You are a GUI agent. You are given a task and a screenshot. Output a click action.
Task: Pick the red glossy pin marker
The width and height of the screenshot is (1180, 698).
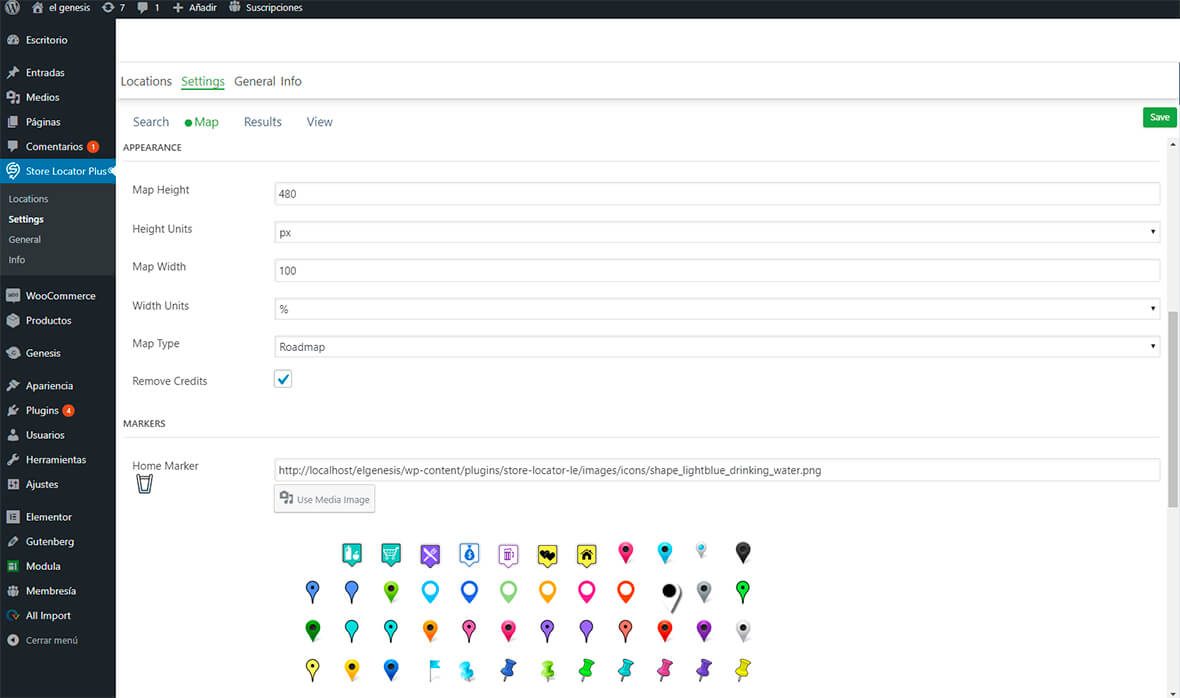tap(665, 630)
